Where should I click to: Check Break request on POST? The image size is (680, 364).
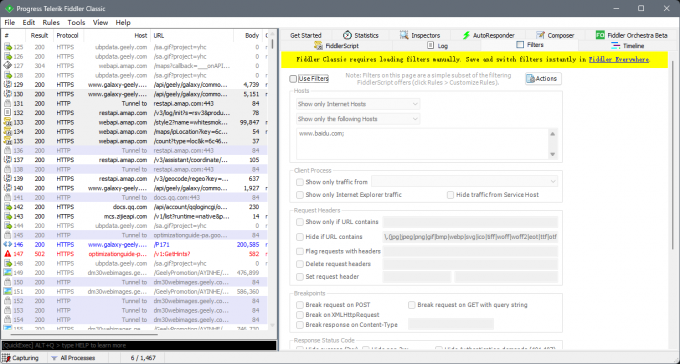click(300, 305)
